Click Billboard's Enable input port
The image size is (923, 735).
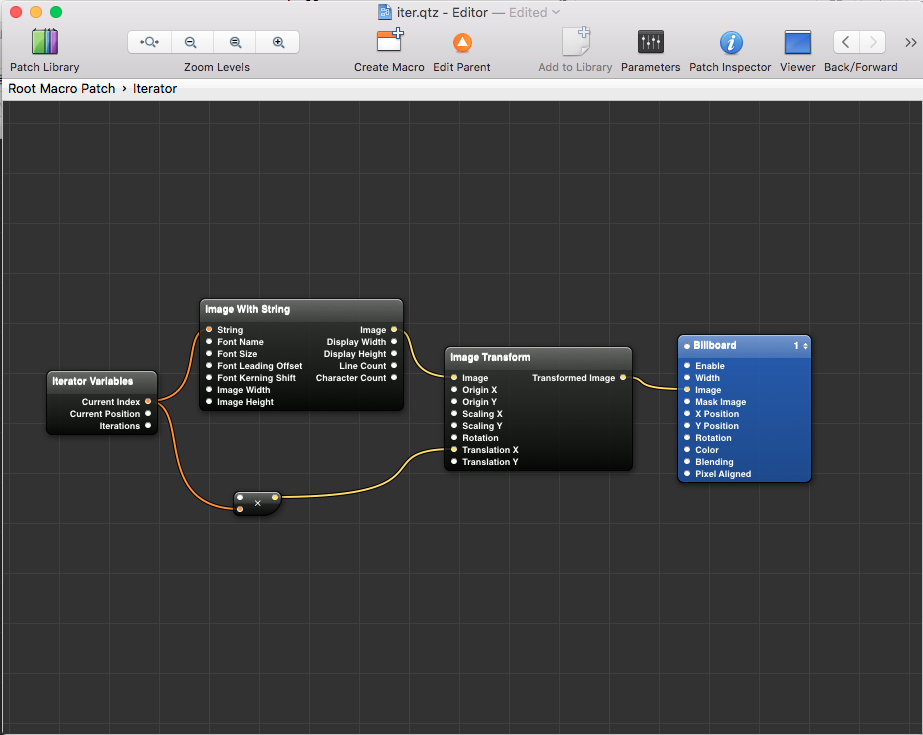tap(687, 365)
